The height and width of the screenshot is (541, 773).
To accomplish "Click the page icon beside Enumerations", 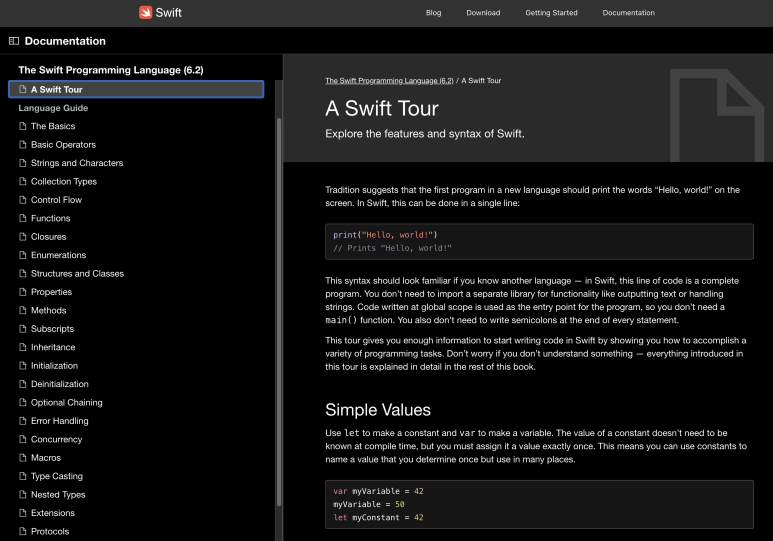I will pyautogui.click(x=22, y=255).
